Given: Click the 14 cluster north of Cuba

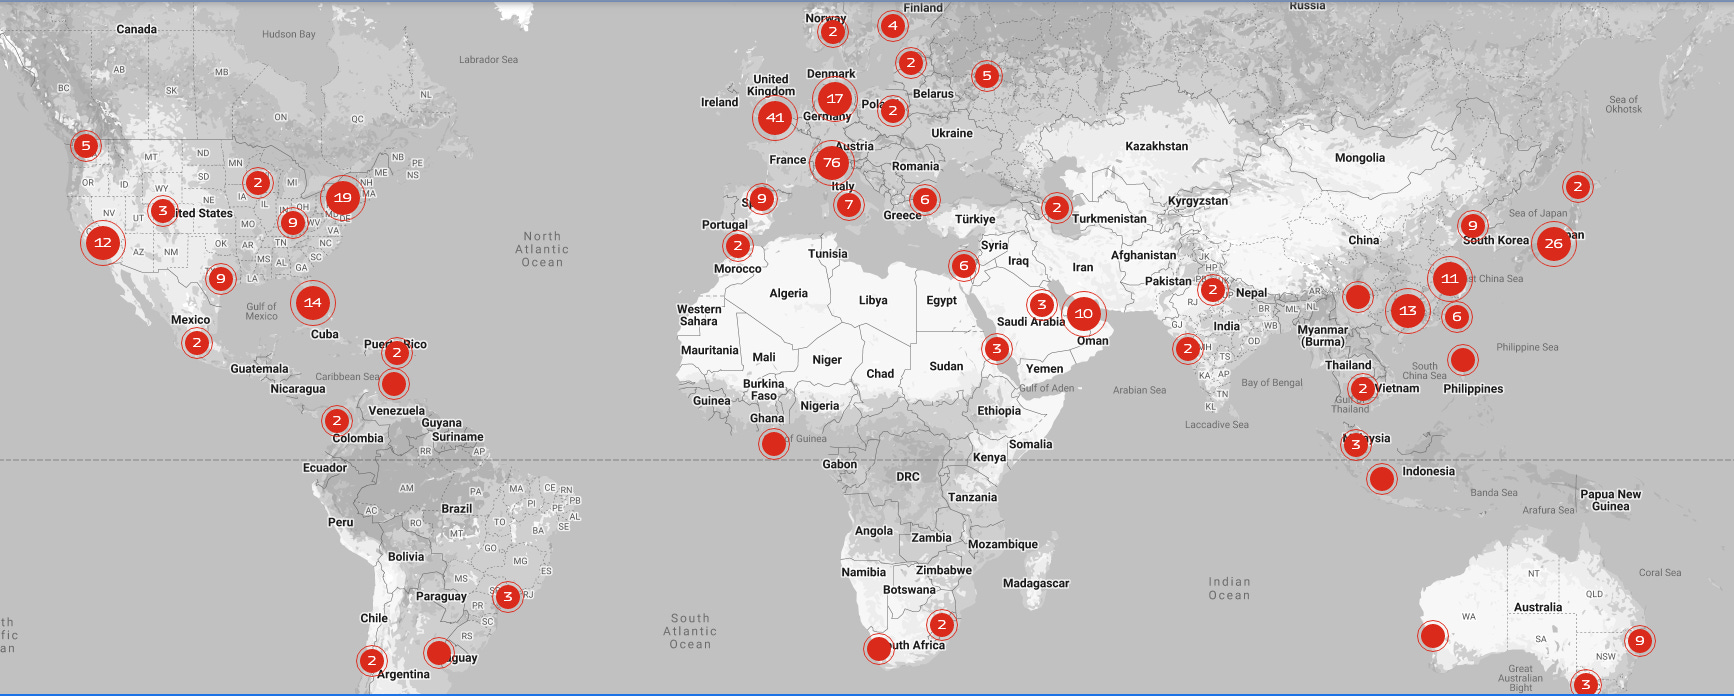Looking at the screenshot, I should [313, 302].
